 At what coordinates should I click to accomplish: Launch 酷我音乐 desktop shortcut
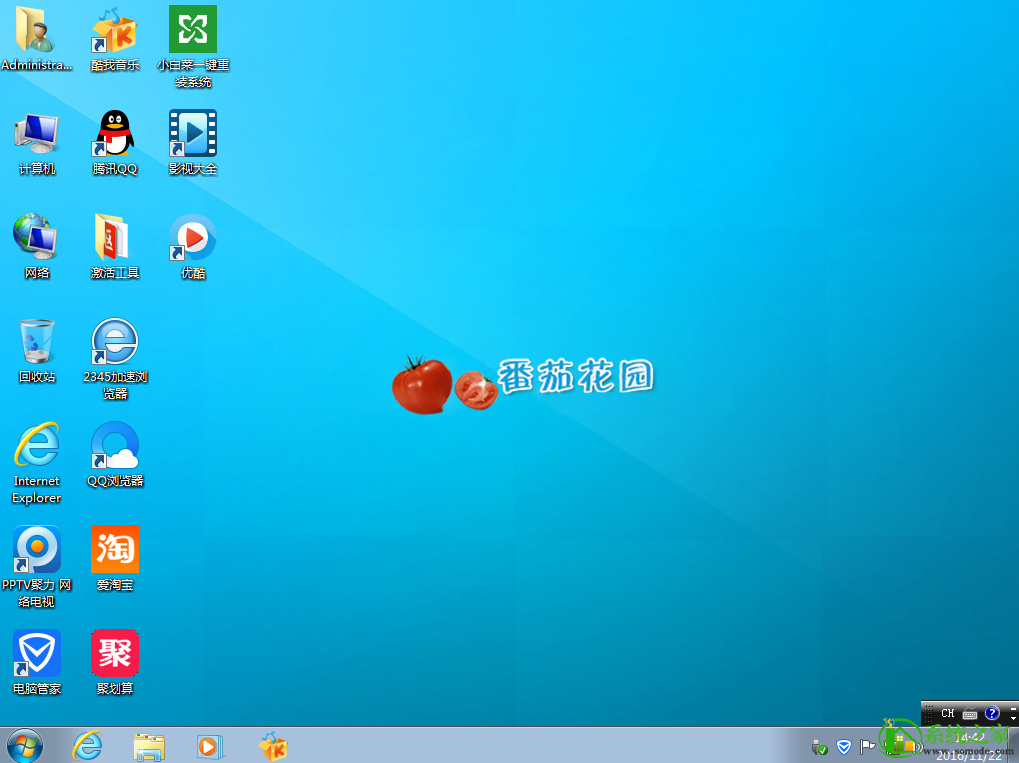click(x=115, y=39)
